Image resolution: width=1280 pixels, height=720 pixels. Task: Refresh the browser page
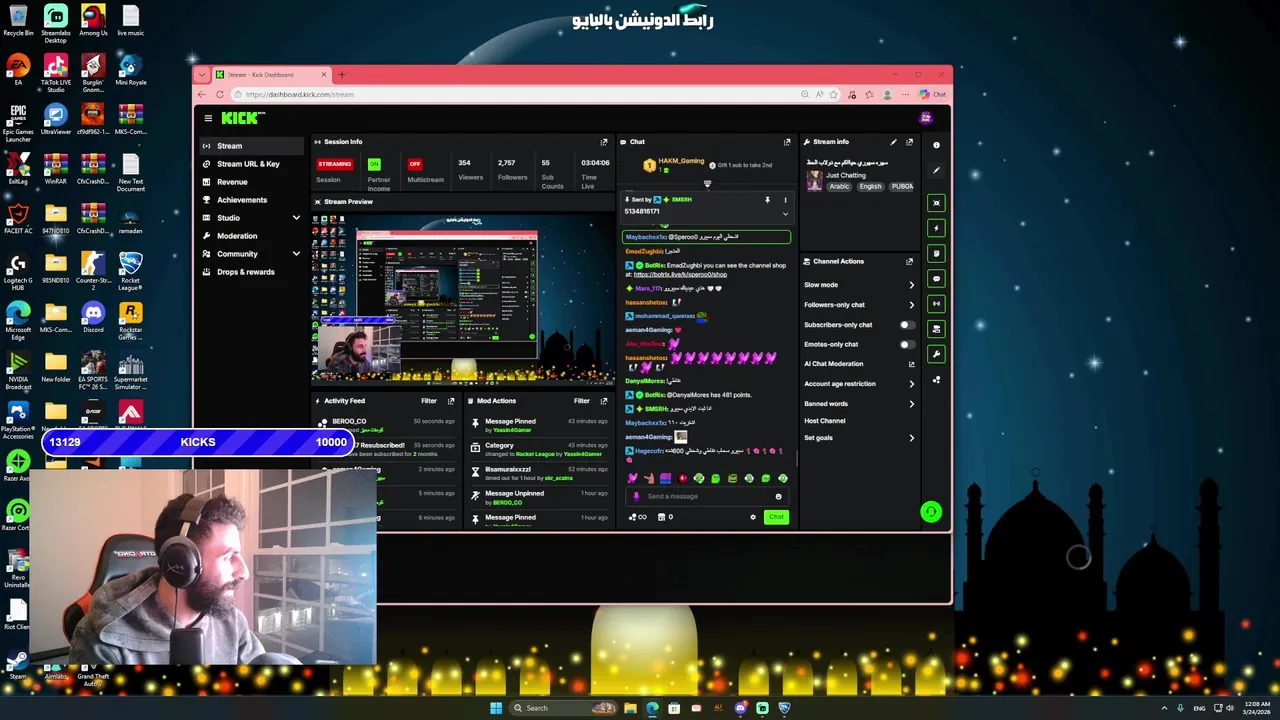(x=220, y=94)
